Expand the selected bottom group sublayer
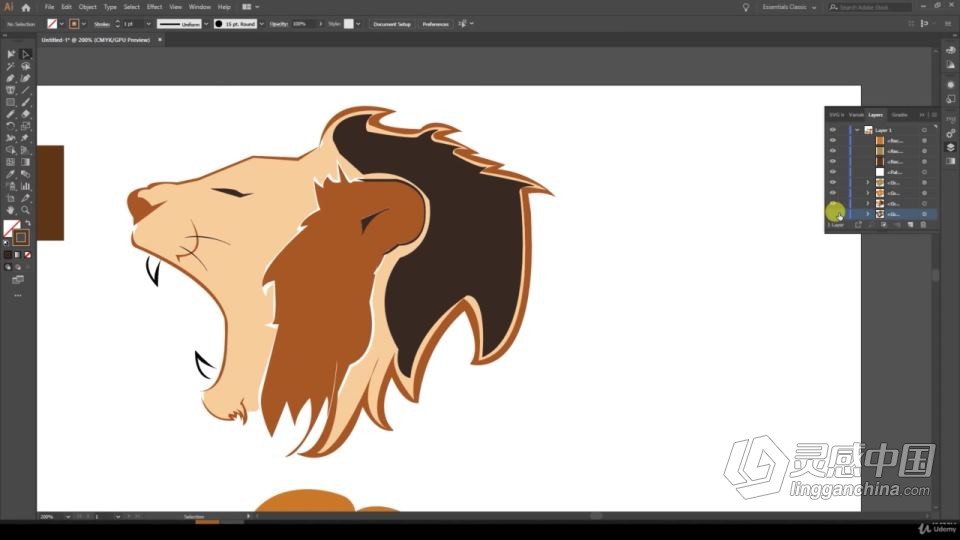This screenshot has height=540, width=960. [868, 214]
